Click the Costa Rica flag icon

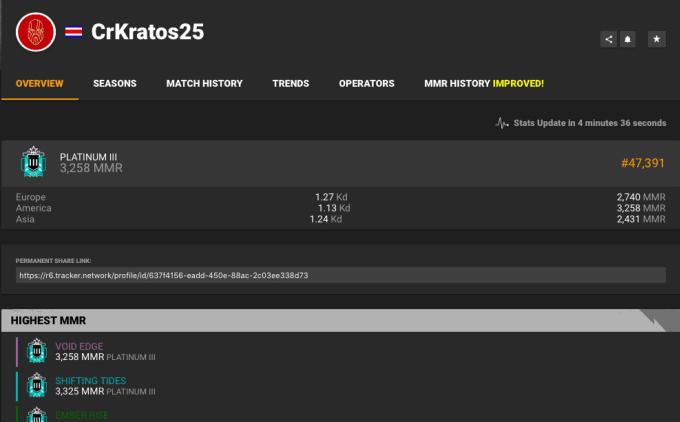(73, 32)
